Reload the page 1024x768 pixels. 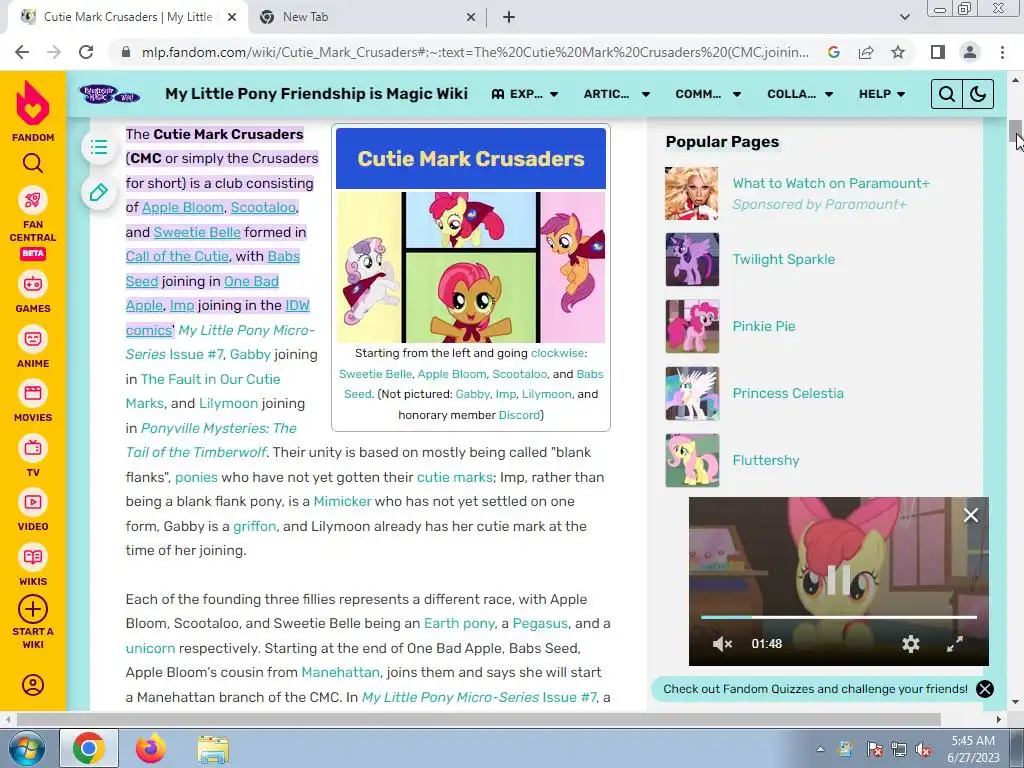point(86,52)
